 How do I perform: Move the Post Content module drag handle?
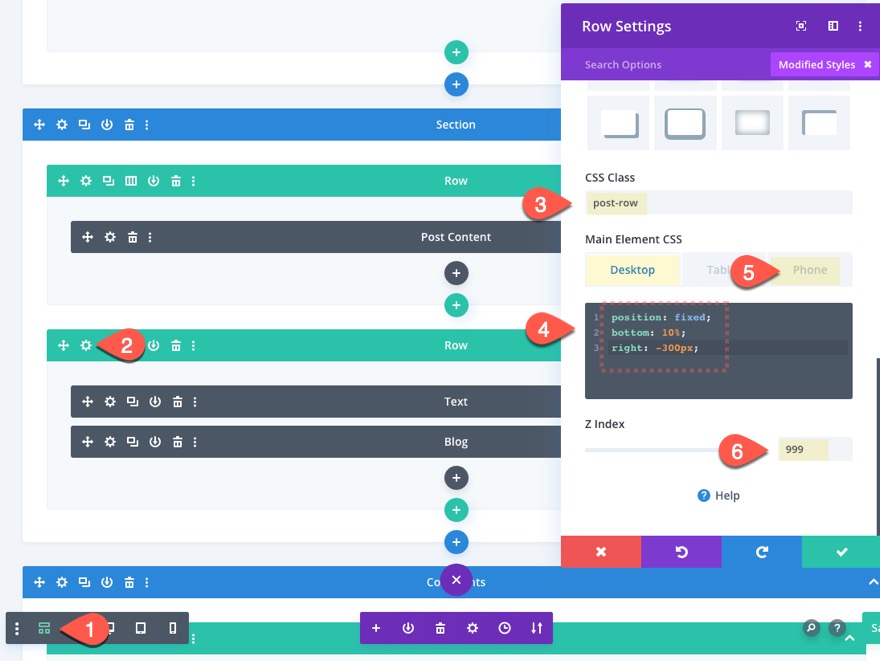(x=88, y=237)
